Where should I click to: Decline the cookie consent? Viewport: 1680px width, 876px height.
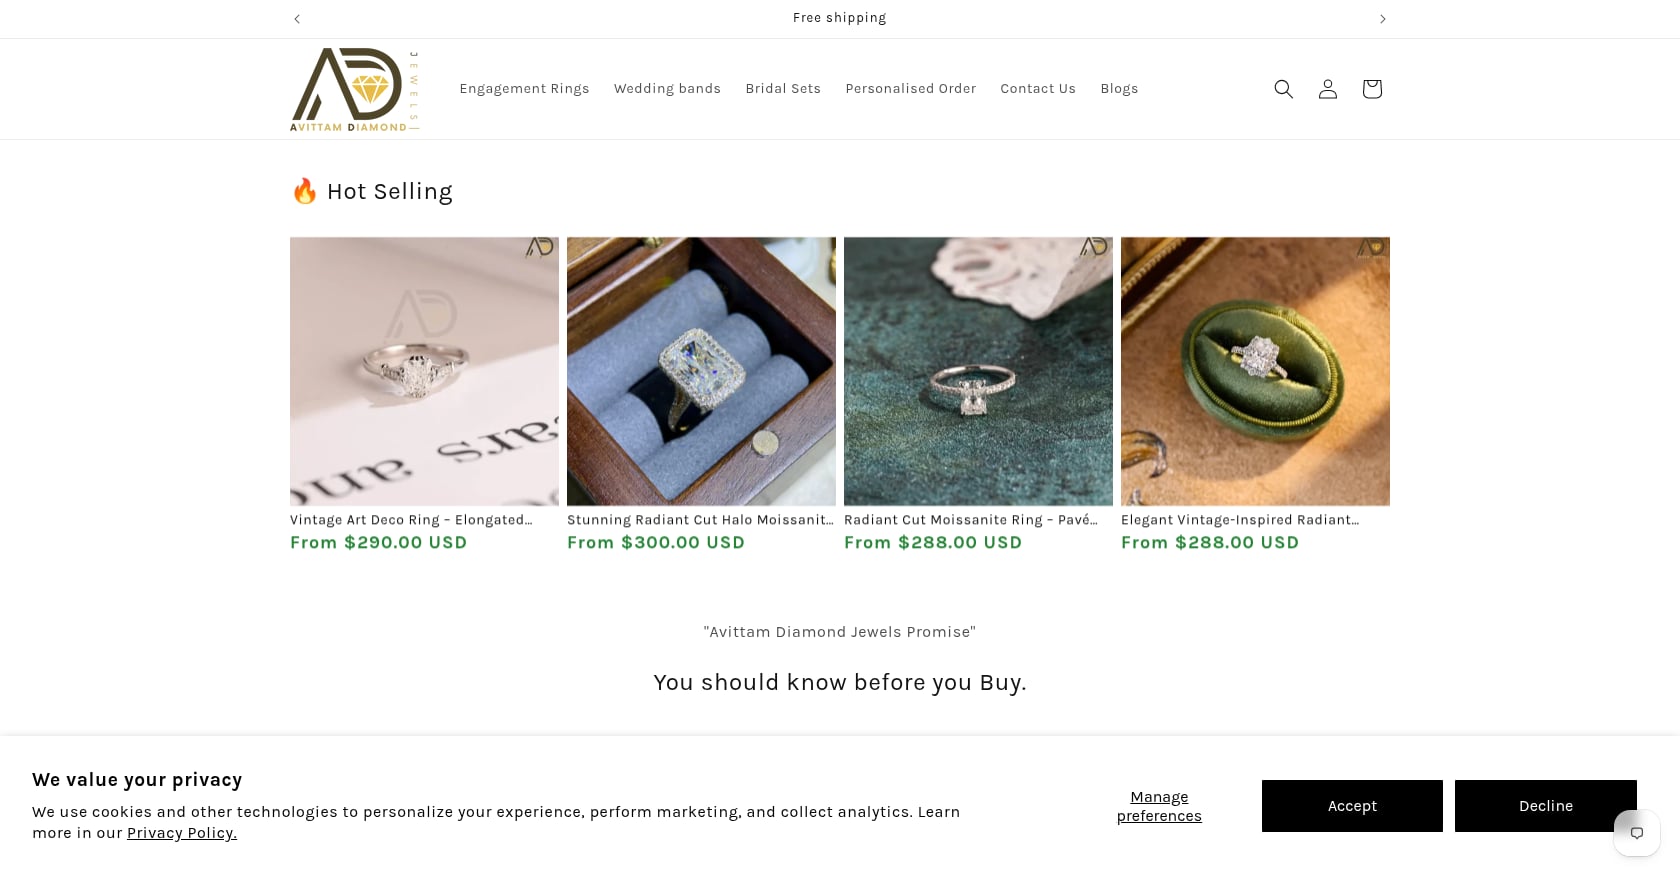(1546, 806)
